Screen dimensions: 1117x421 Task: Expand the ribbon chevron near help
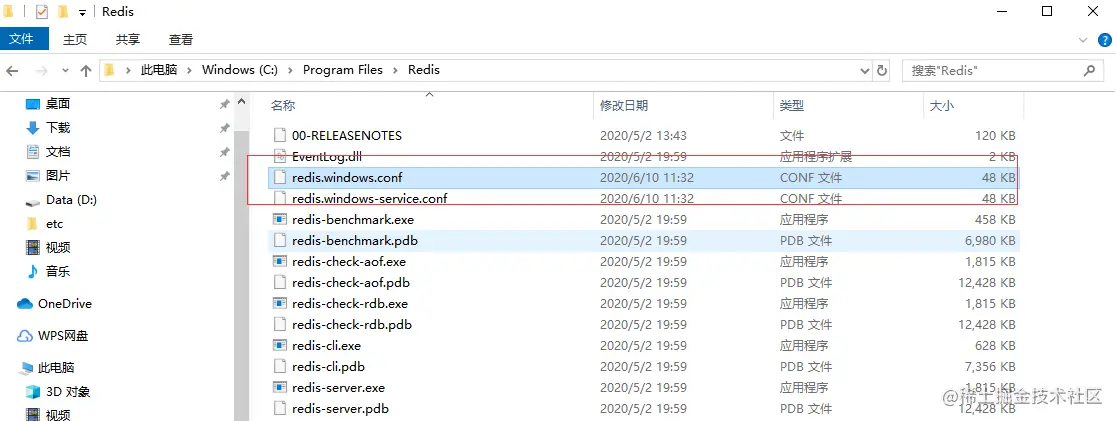1083,40
